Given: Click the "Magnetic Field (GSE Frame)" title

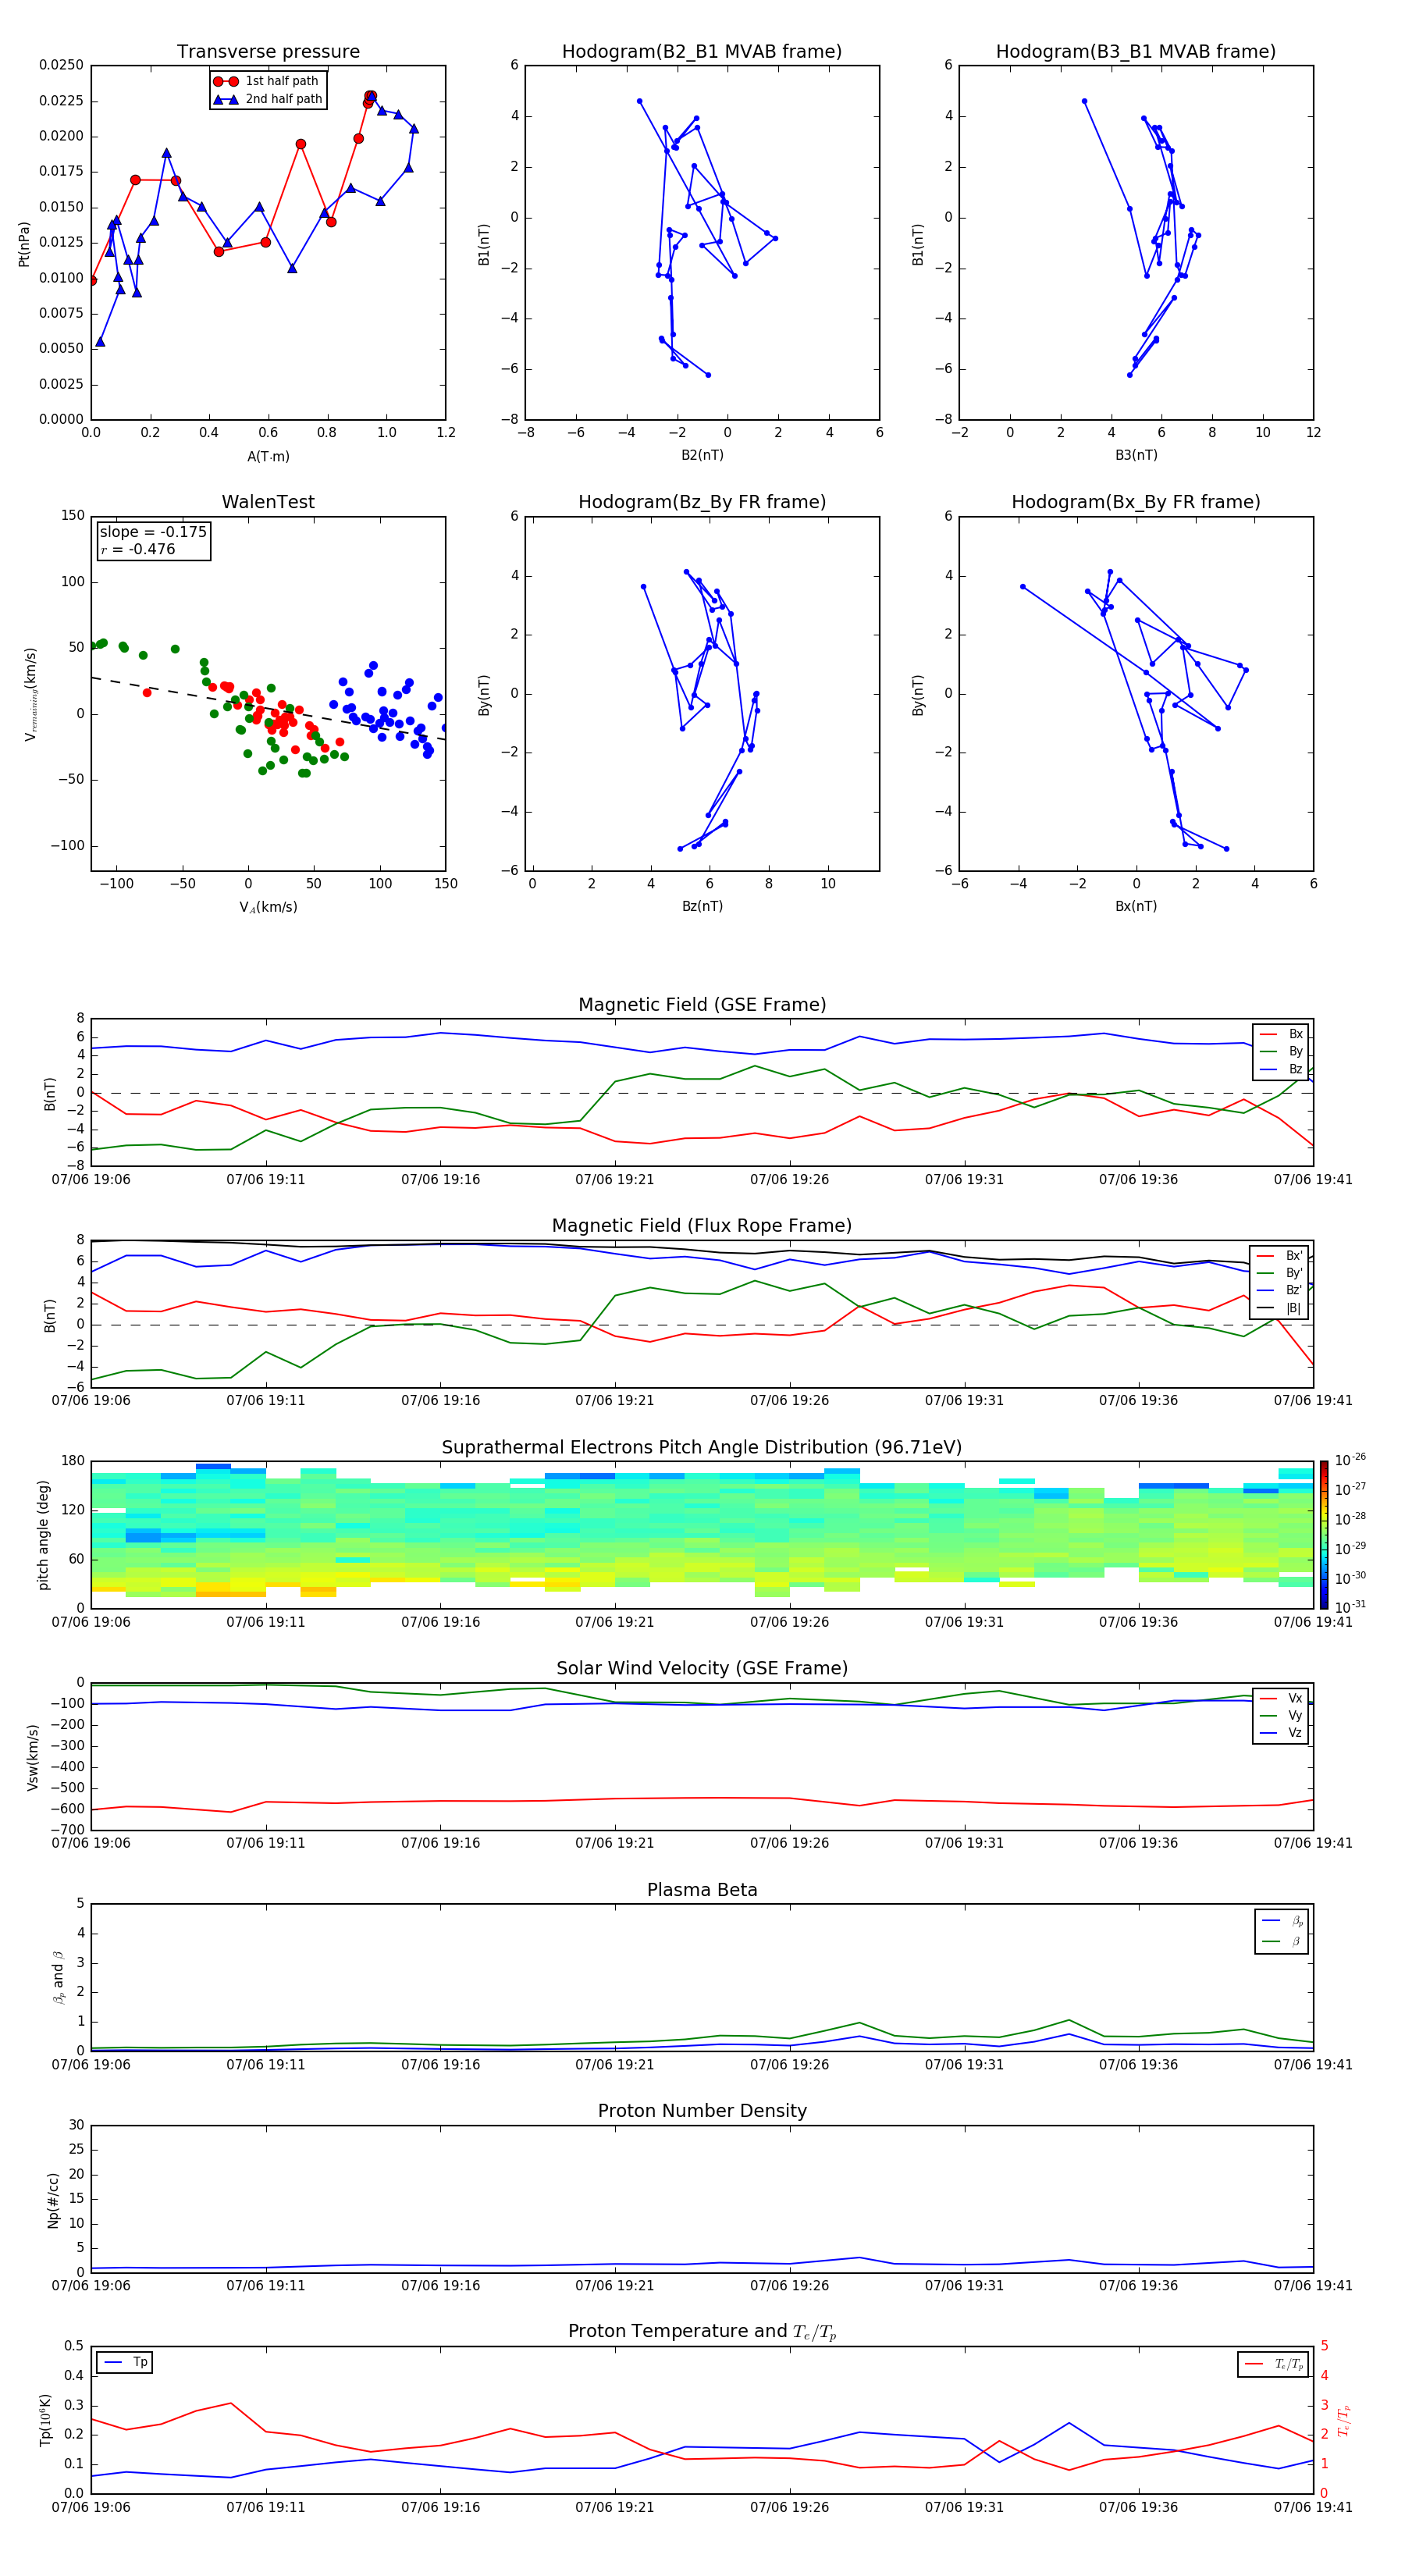Looking at the screenshot, I should pyautogui.click(x=702, y=1005).
